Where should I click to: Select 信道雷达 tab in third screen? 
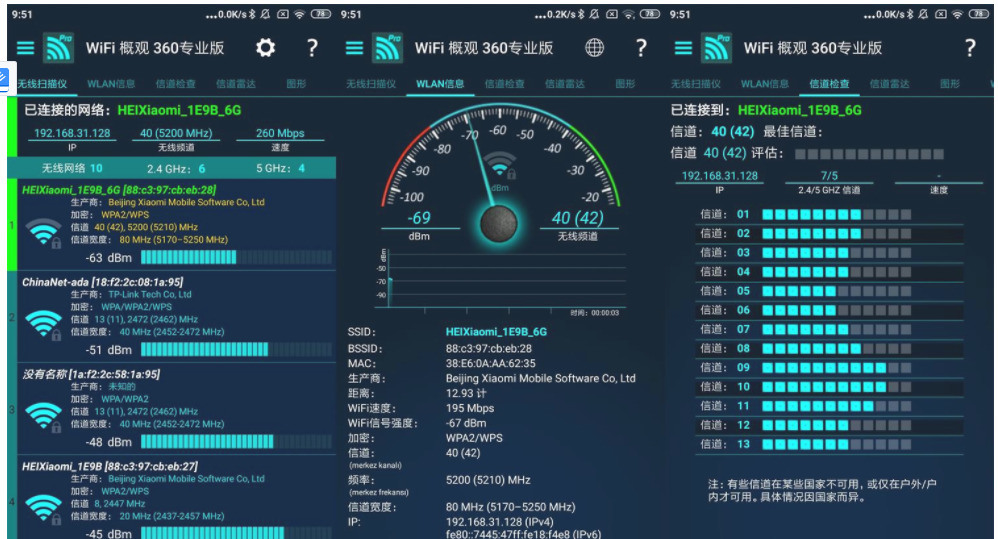point(890,84)
